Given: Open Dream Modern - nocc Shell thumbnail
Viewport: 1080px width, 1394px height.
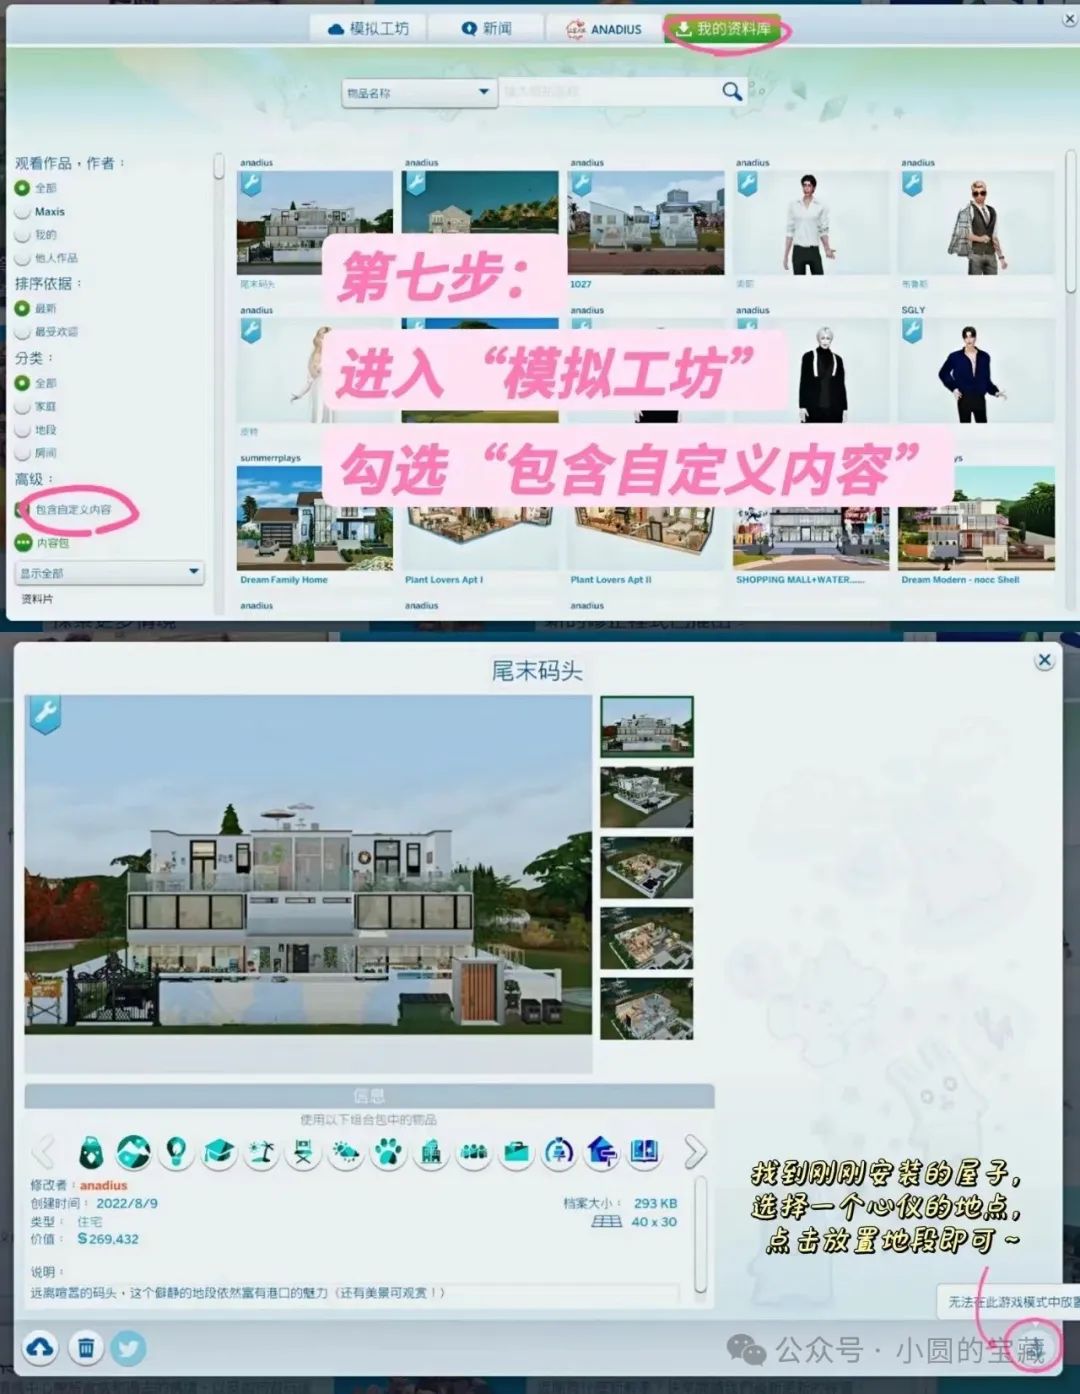Looking at the screenshot, I should (976, 518).
